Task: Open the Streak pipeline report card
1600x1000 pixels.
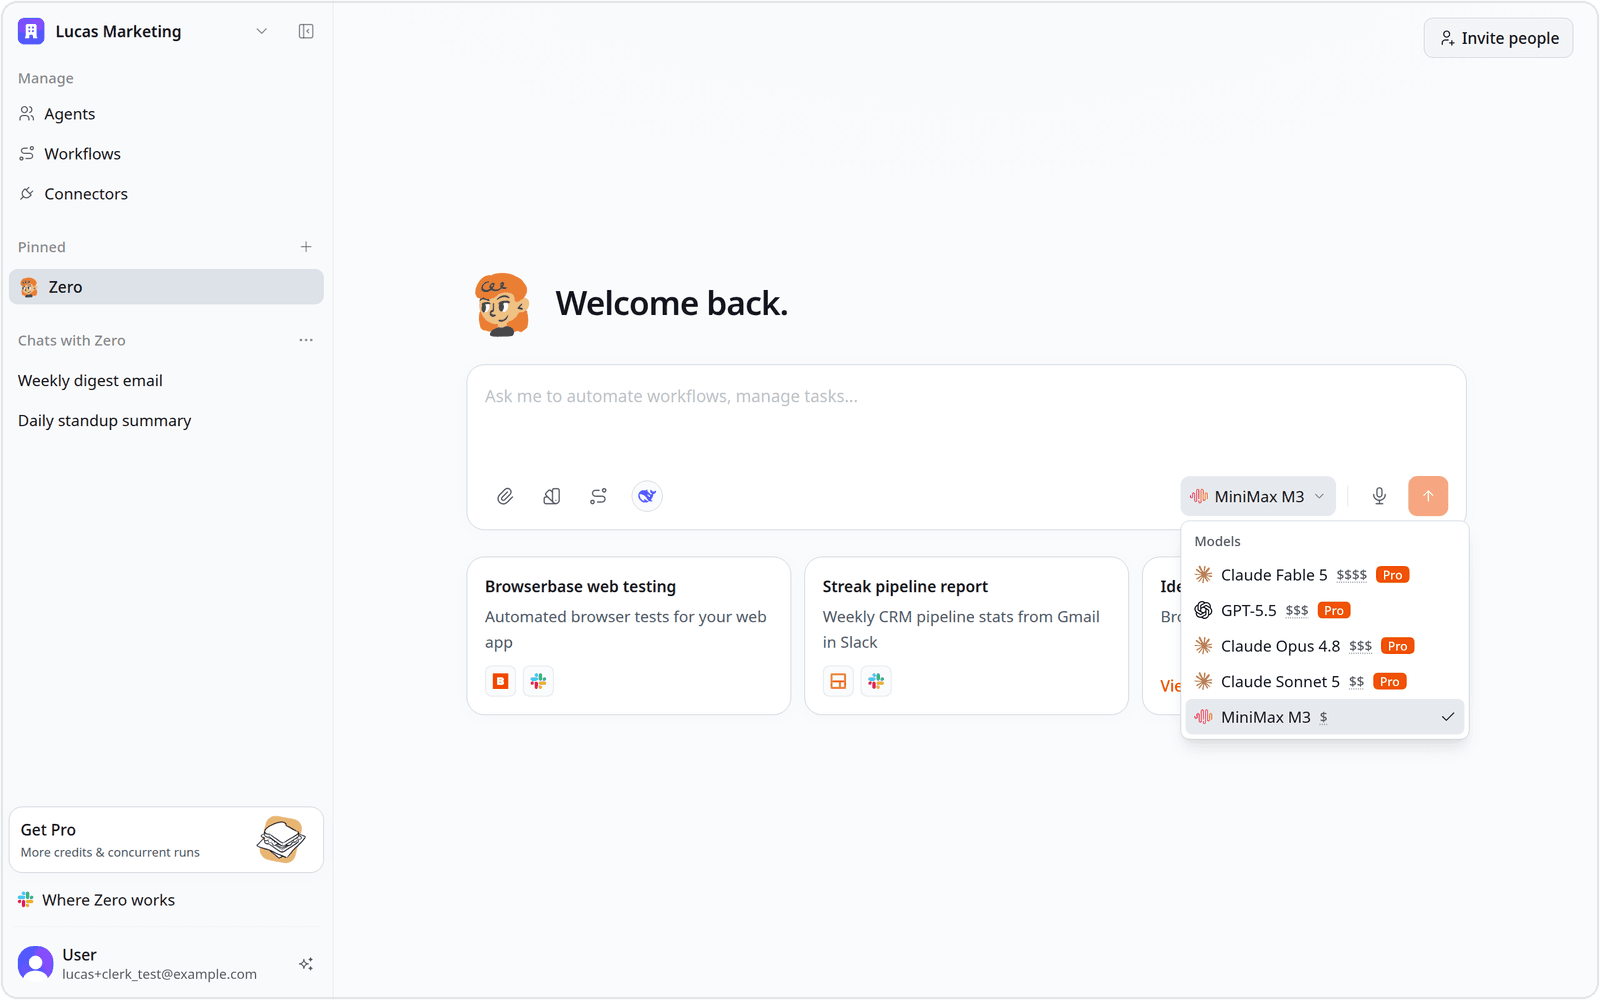Action: click(x=966, y=636)
